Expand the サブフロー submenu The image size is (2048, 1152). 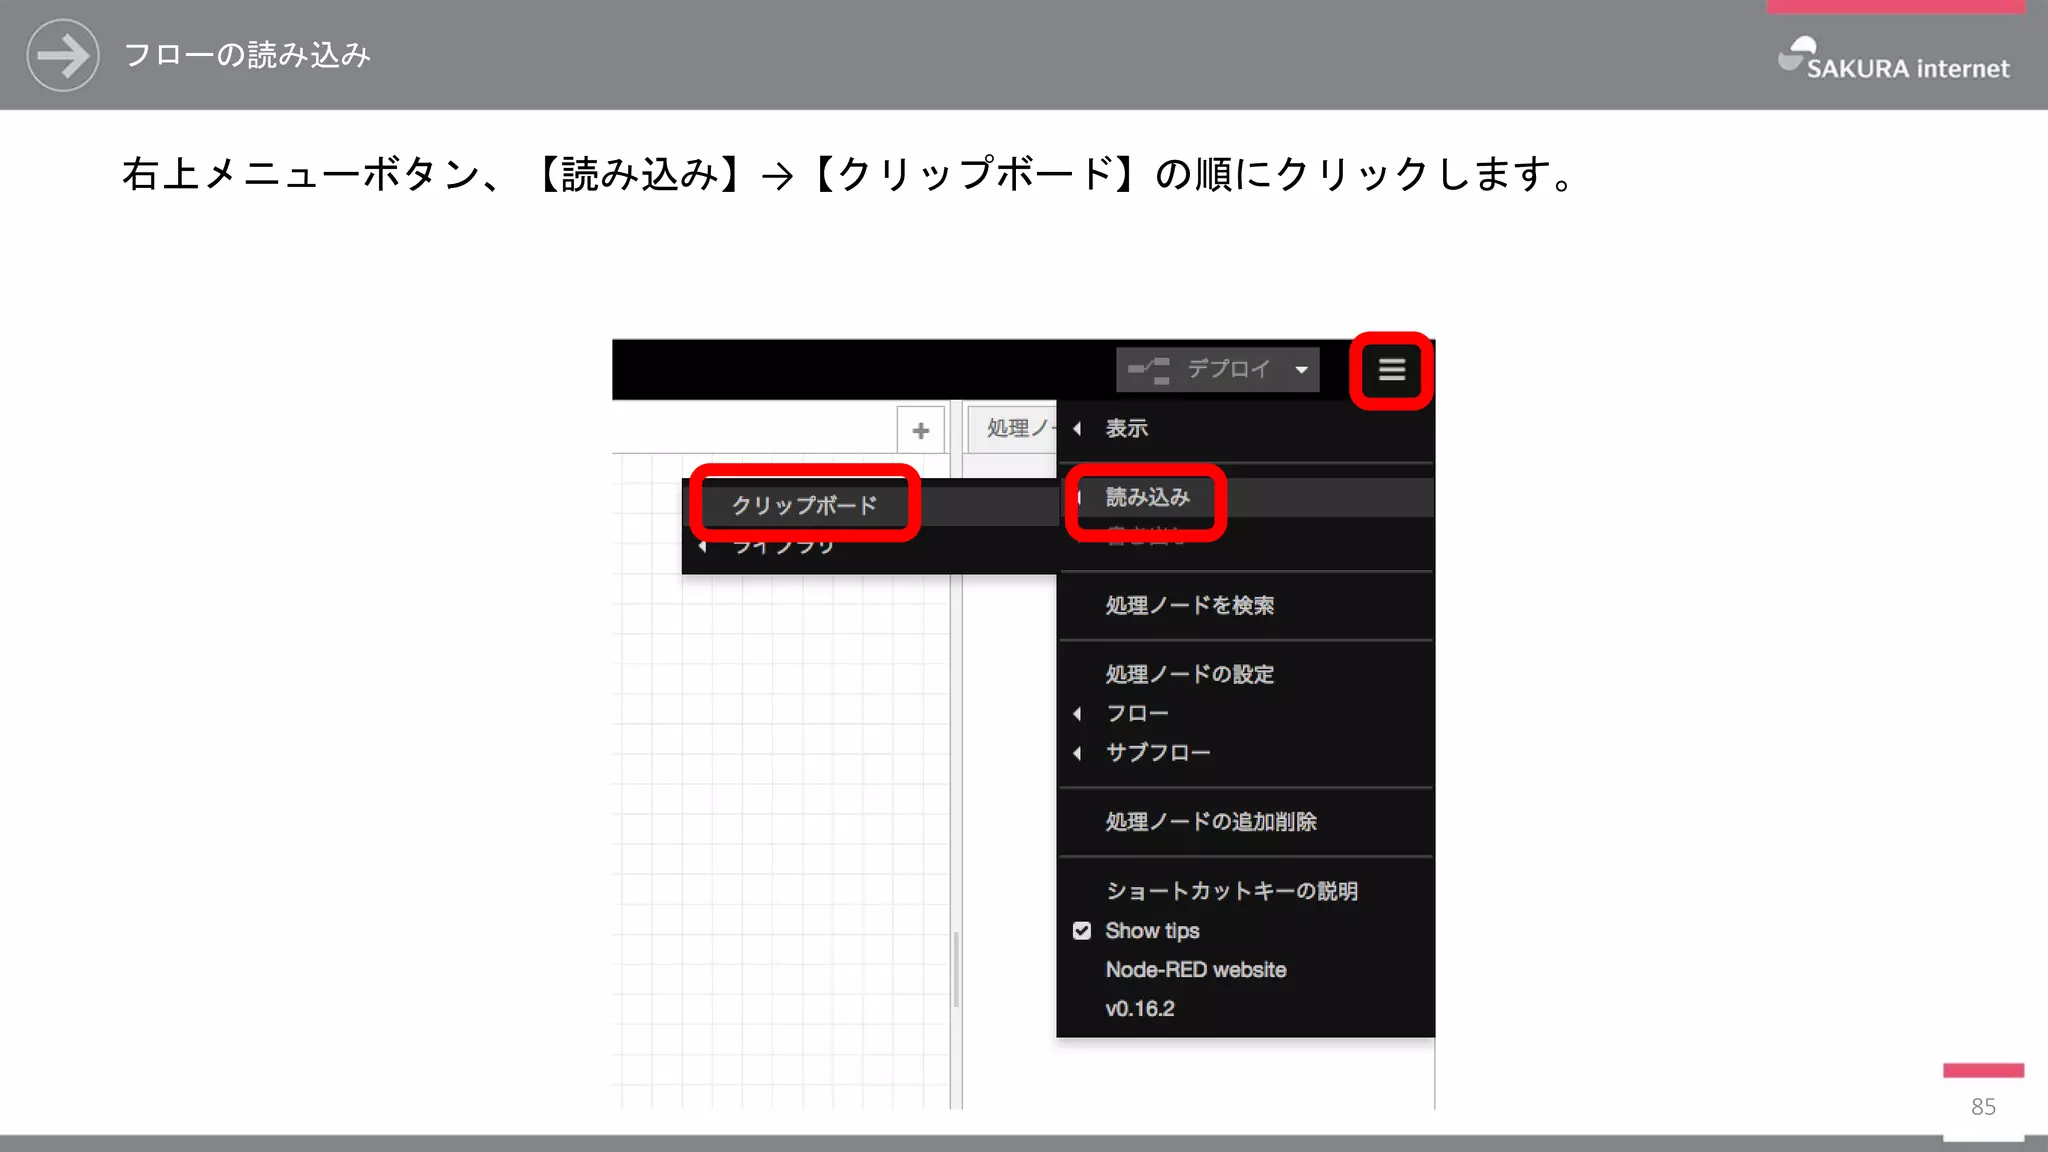(1246, 752)
